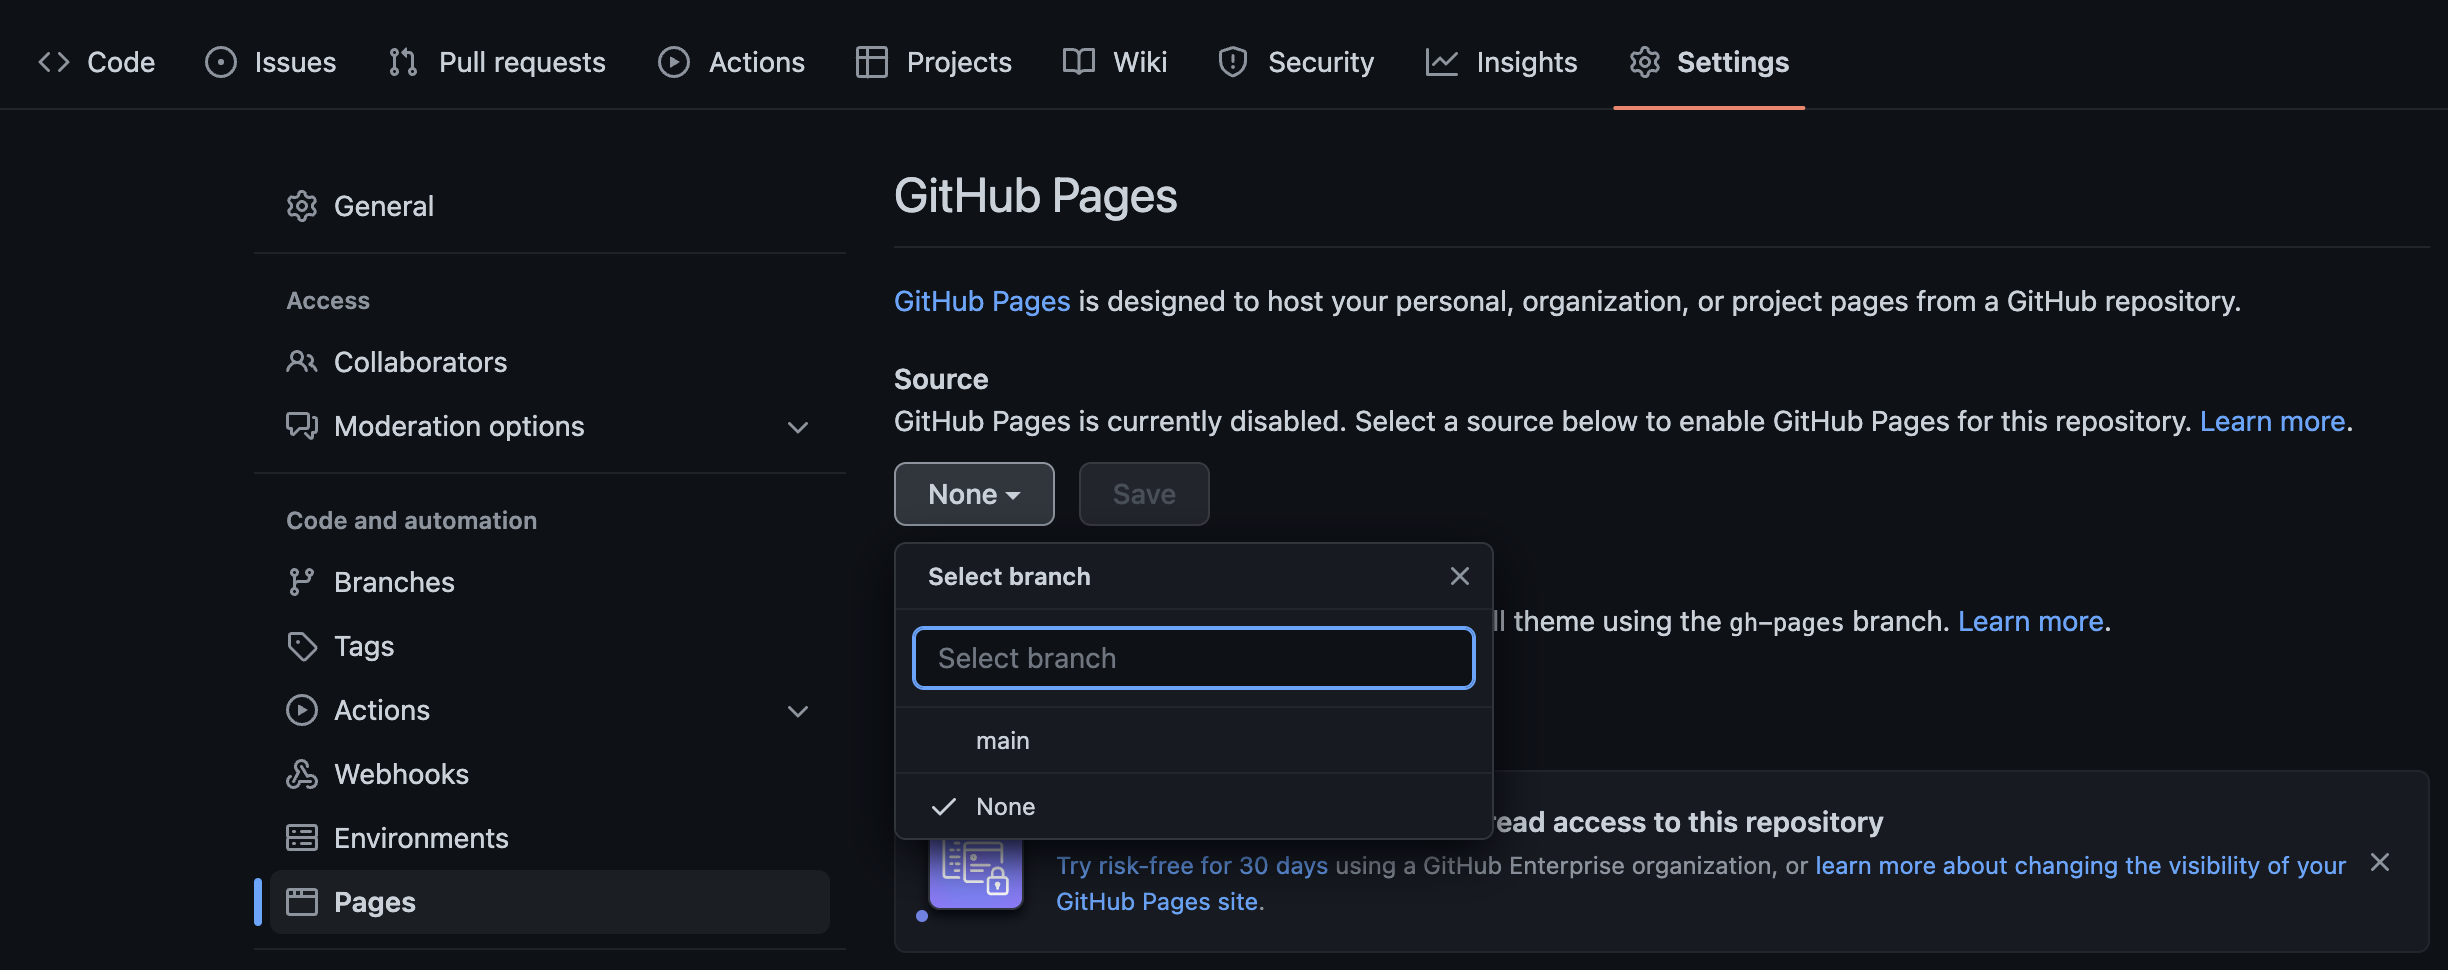This screenshot has width=2448, height=970.
Task: Click the Save button
Action: point(1143,493)
